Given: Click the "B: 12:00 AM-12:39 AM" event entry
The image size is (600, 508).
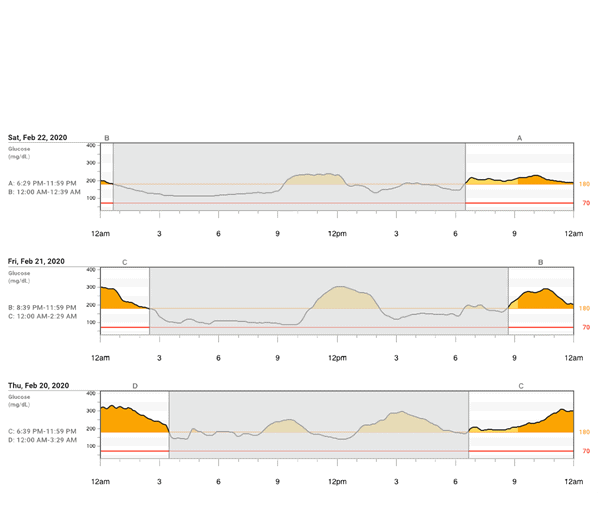Looking at the screenshot, I should [x=44, y=192].
